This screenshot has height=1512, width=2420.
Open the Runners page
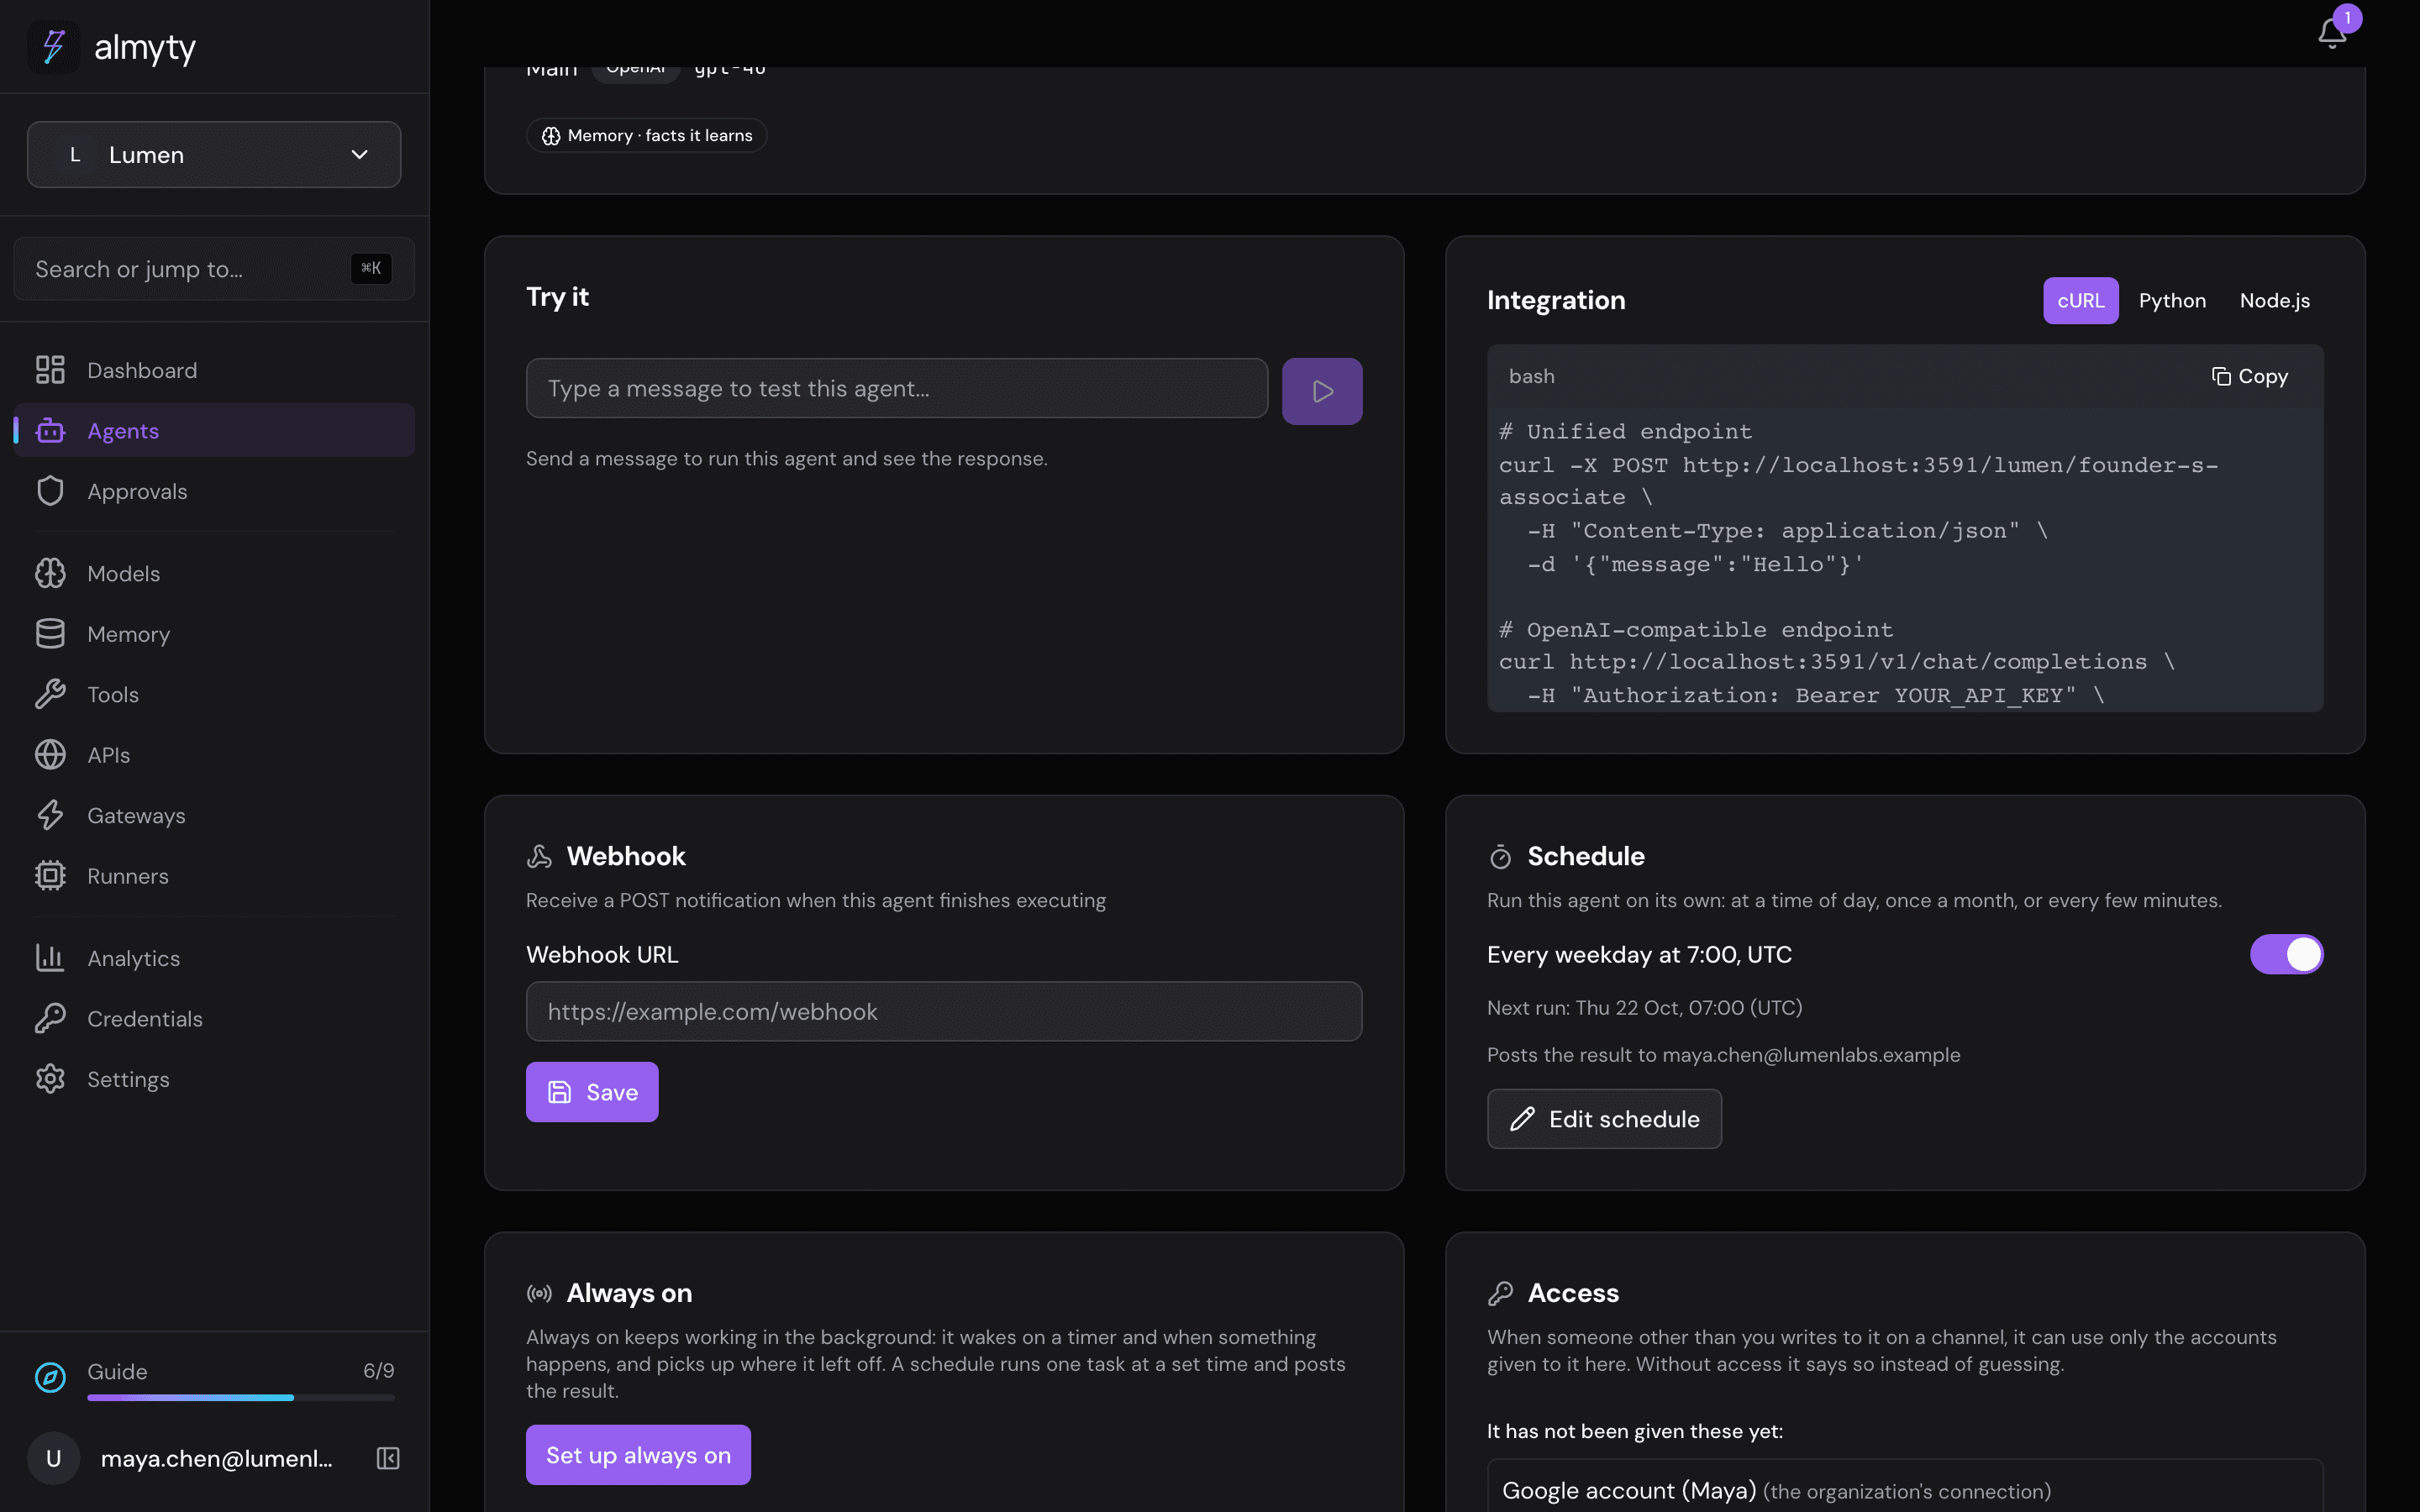pyautogui.click(x=214, y=876)
